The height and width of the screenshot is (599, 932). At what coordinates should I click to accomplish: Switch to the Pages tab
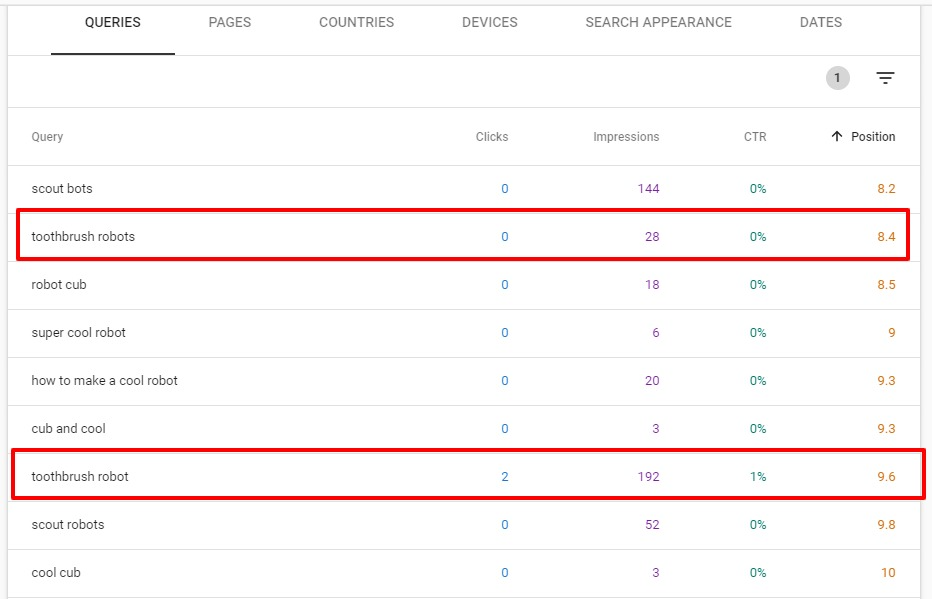coord(230,22)
